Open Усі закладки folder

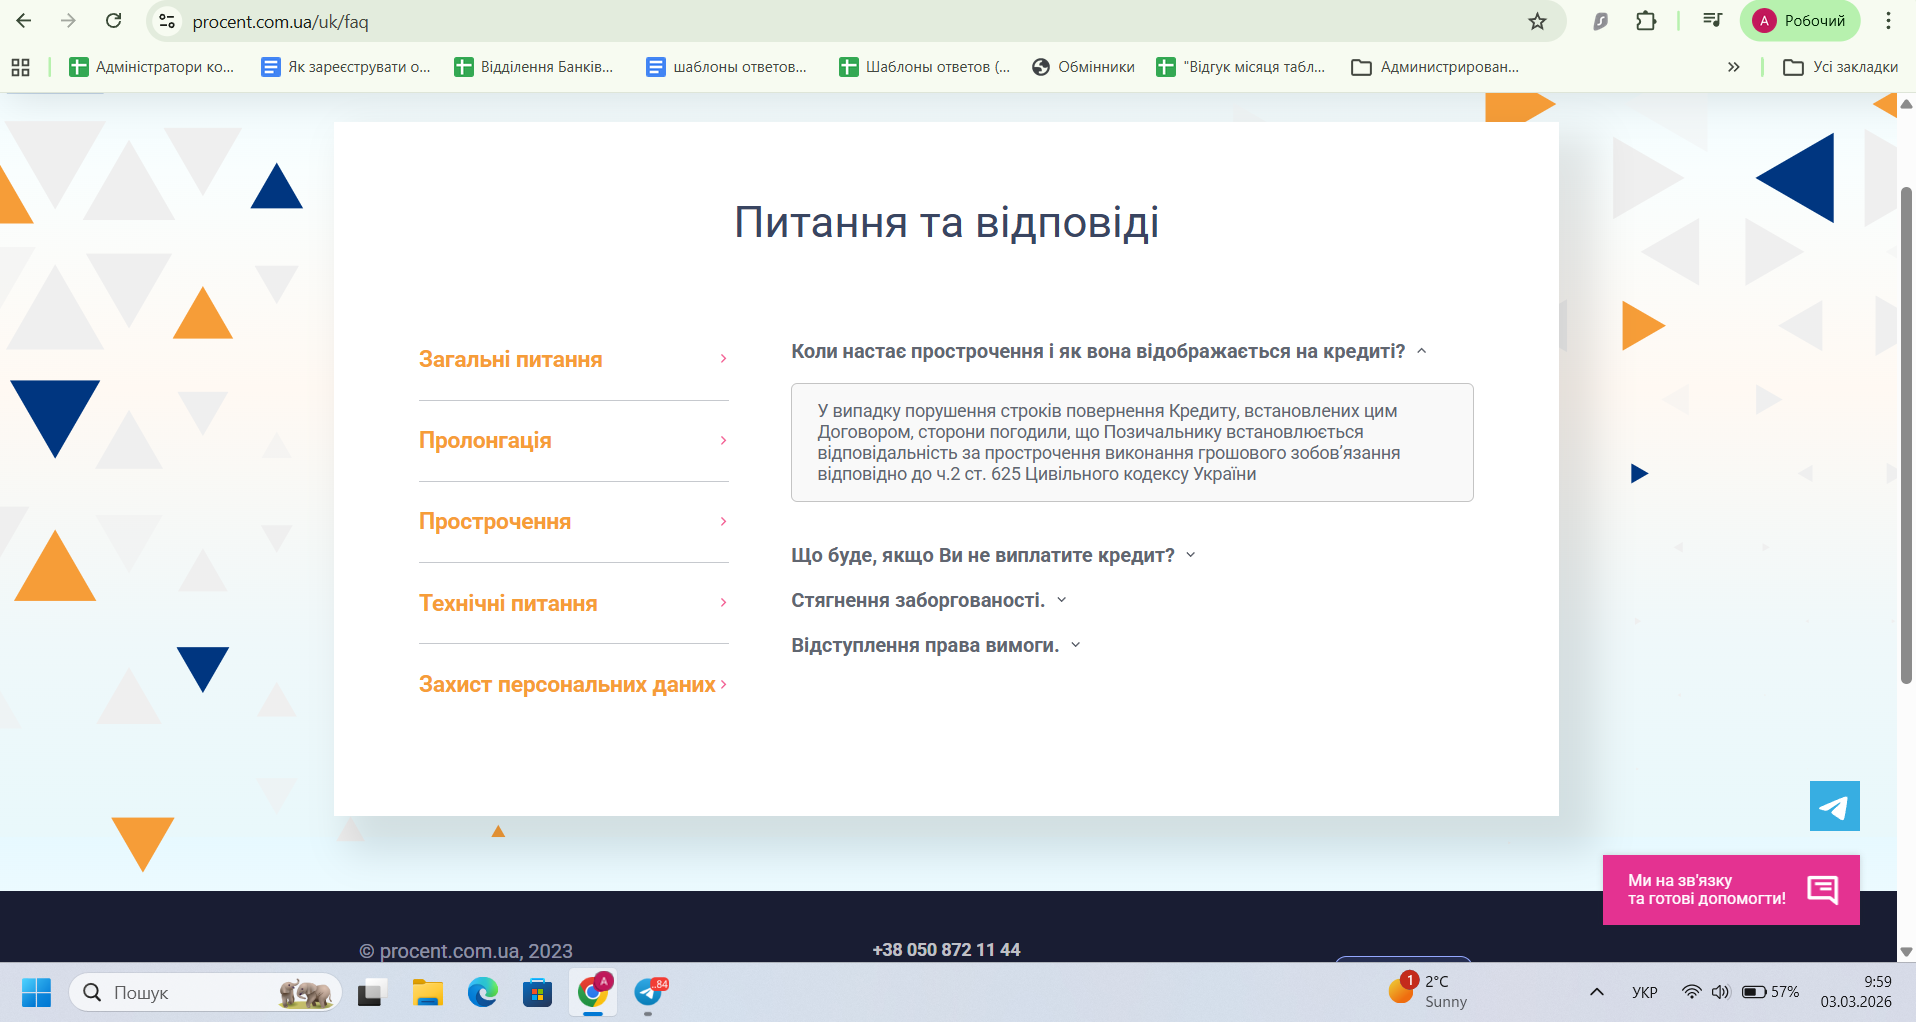click(1840, 67)
